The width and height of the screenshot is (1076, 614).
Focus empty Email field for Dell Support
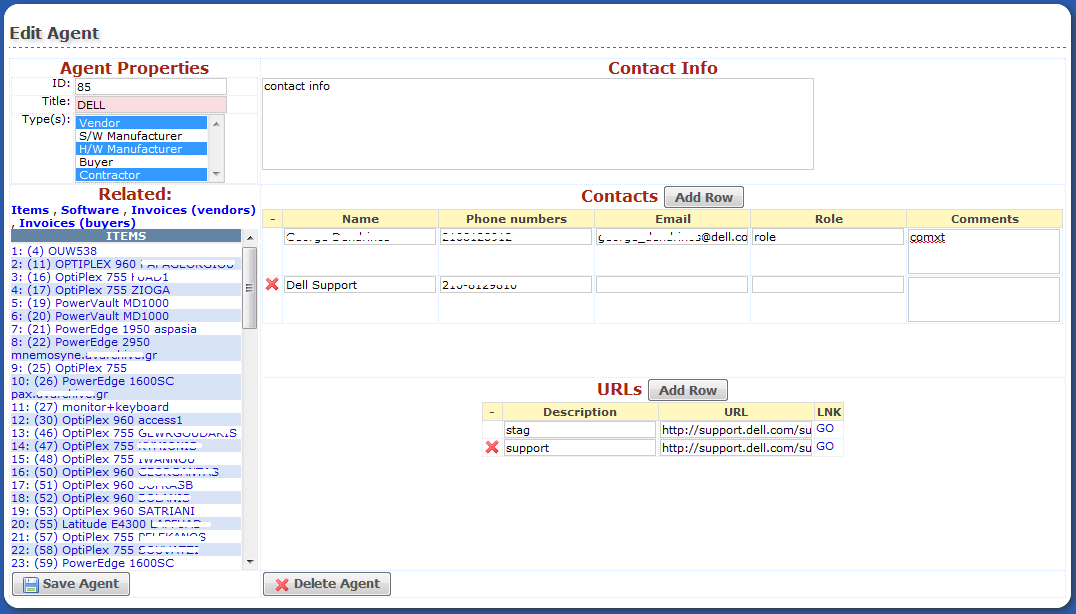tap(672, 285)
